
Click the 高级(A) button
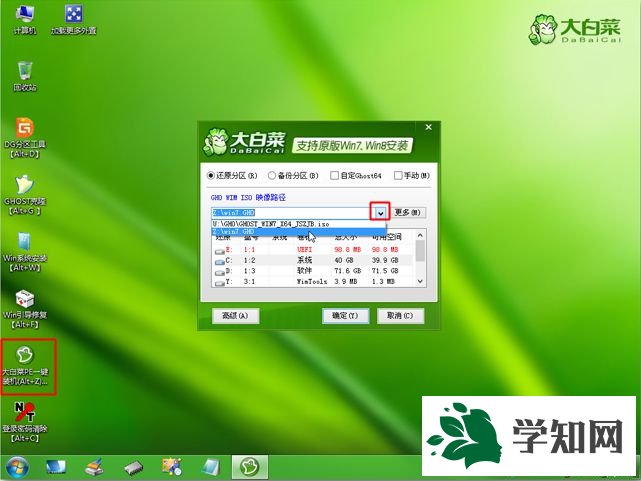[x=235, y=316]
